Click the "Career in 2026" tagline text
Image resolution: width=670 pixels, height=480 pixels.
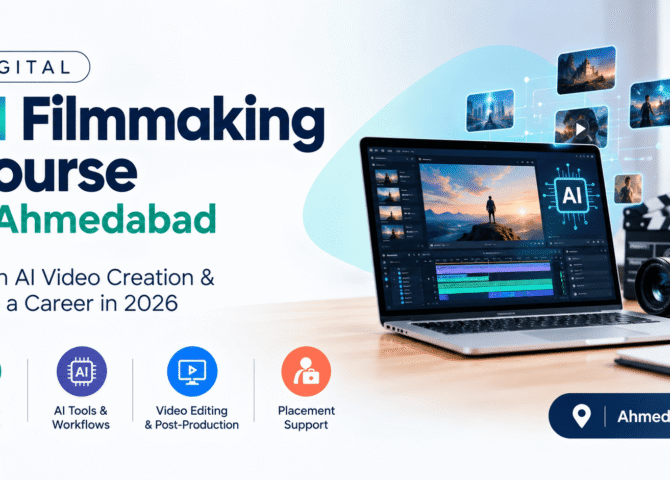point(101,303)
